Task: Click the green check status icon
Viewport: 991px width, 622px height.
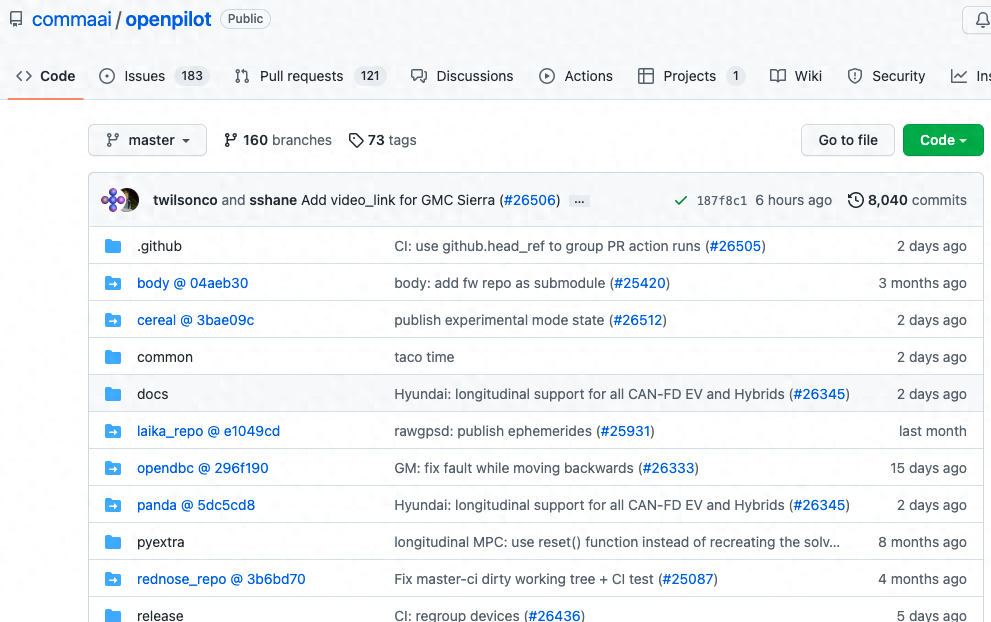Action: click(681, 200)
